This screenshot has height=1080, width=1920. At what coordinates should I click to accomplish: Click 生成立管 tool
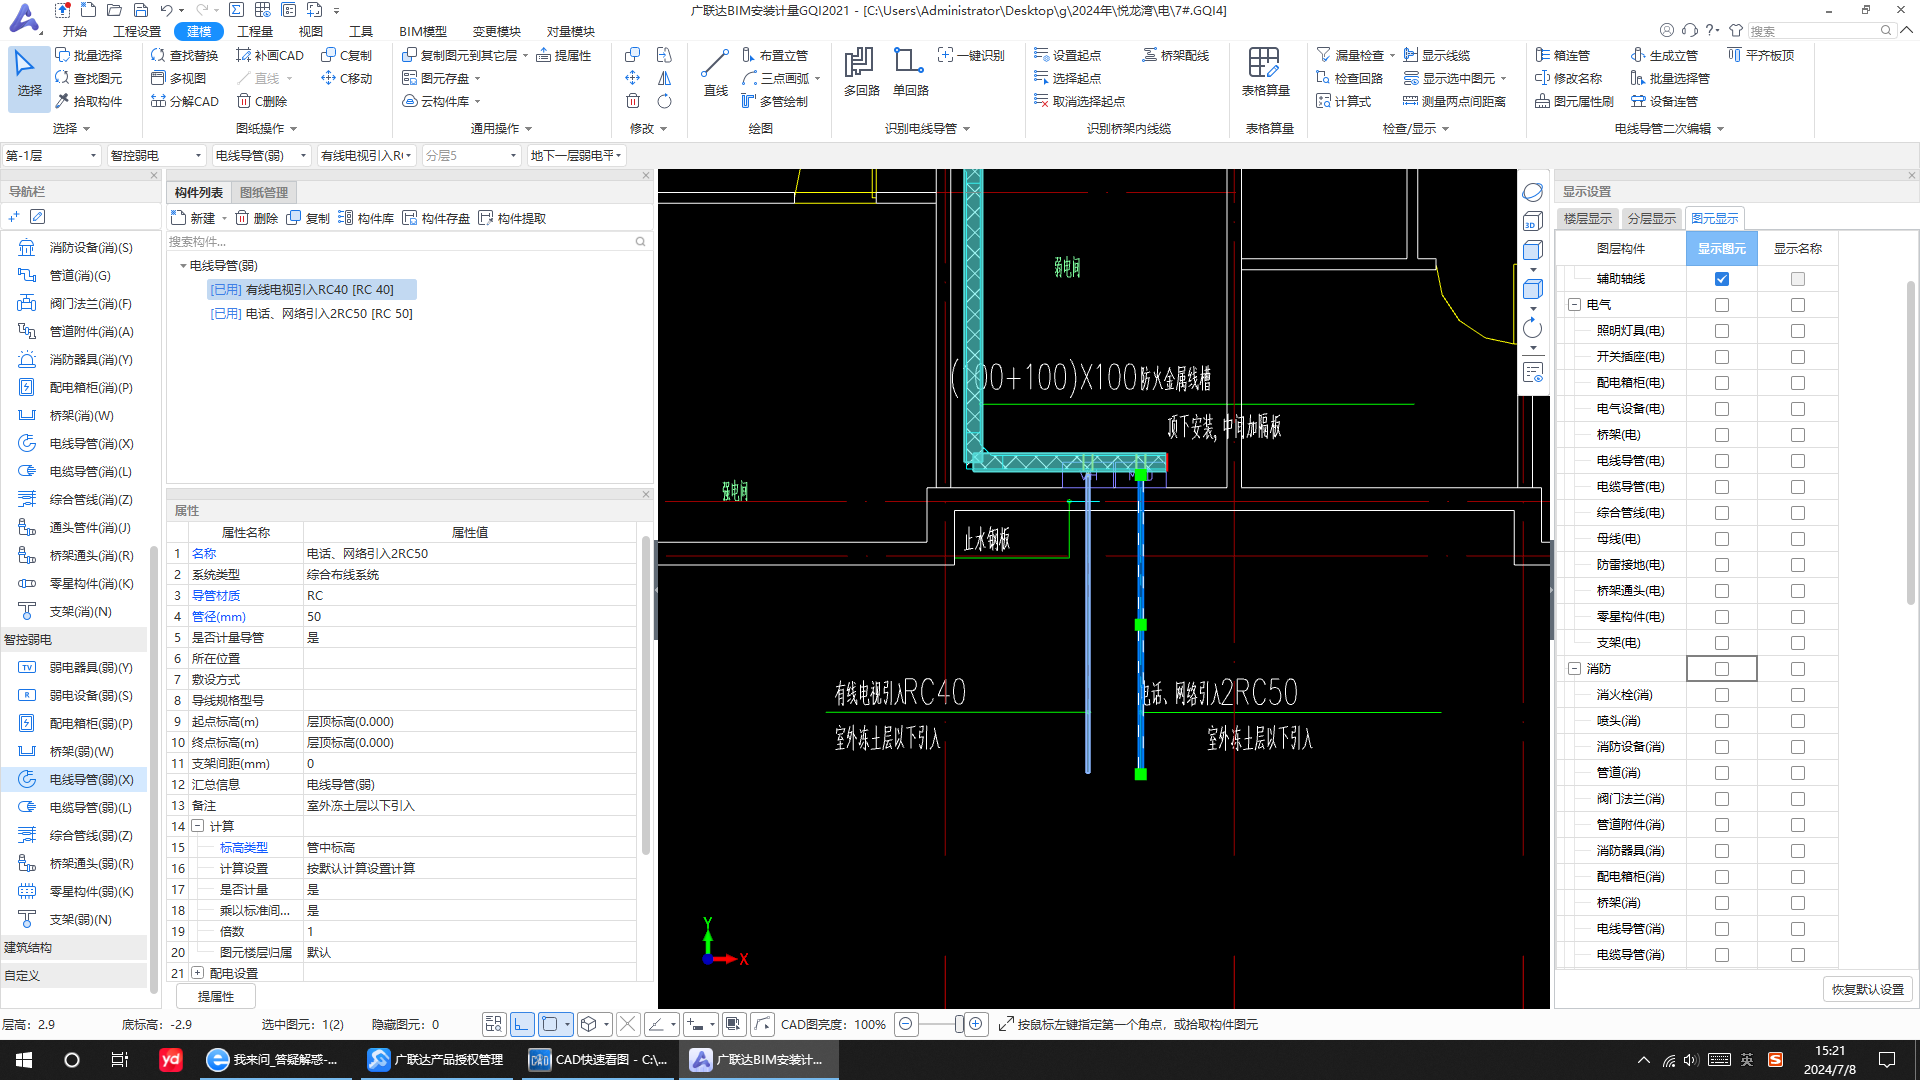point(1665,55)
